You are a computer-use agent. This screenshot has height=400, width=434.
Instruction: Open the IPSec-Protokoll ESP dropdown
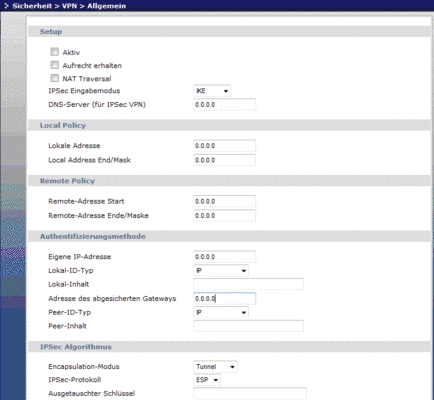coord(207,380)
